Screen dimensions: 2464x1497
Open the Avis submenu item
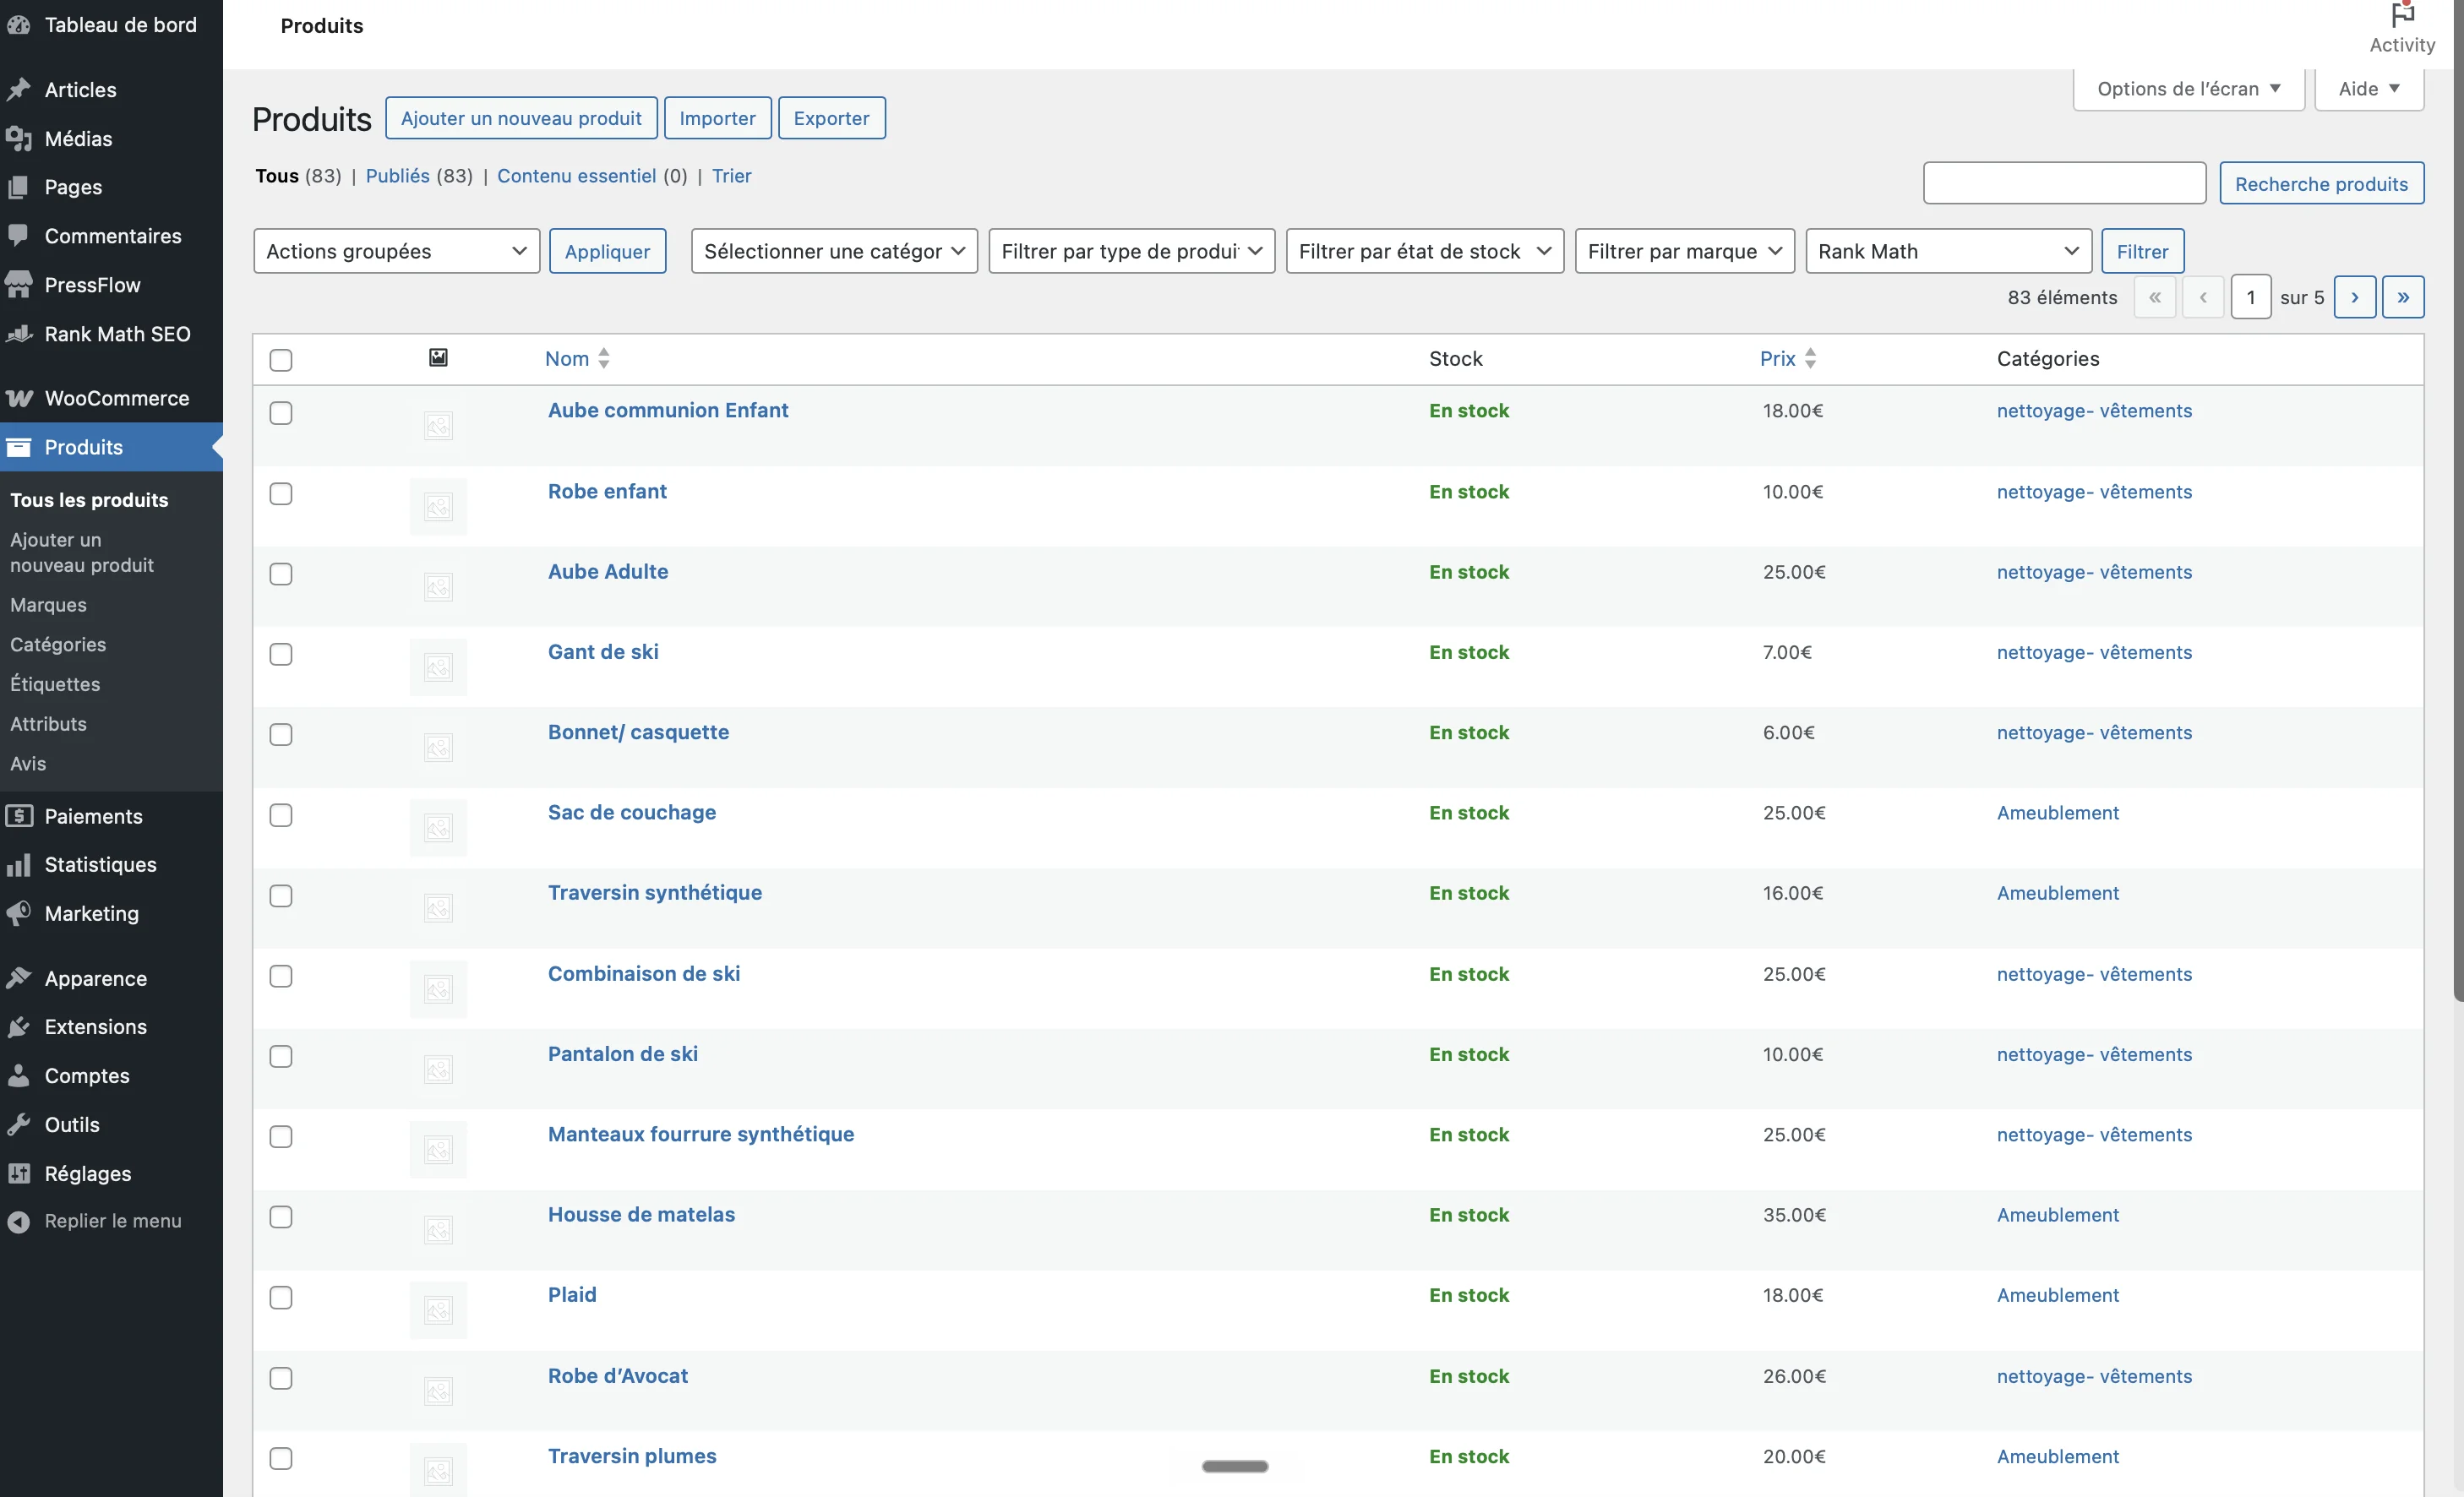point(28,763)
